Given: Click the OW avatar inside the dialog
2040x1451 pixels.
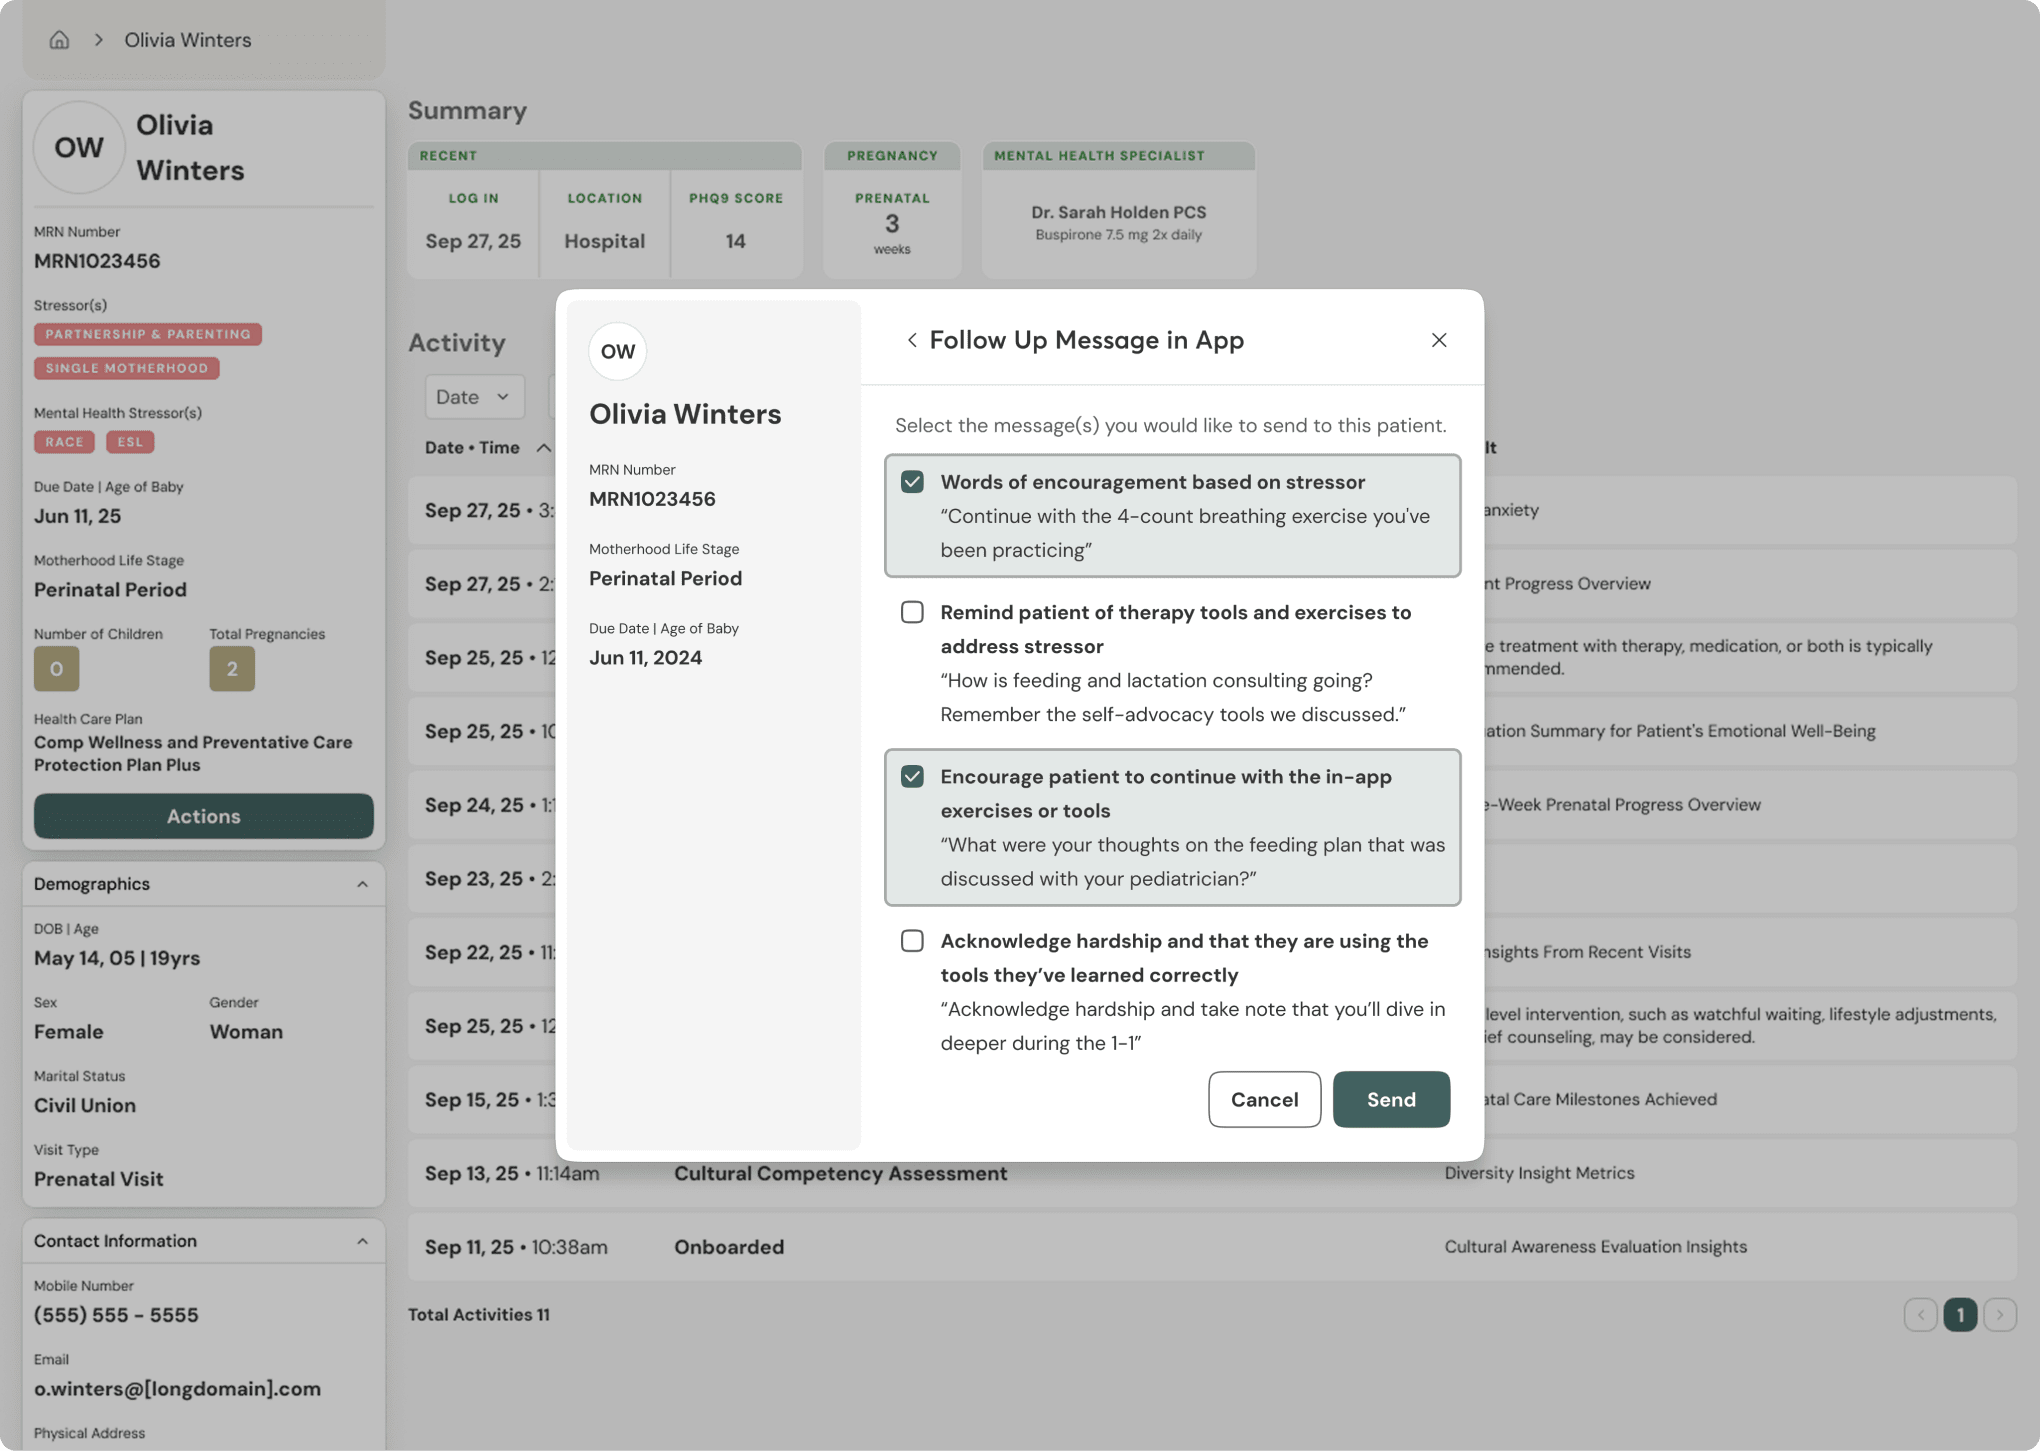Looking at the screenshot, I should [x=617, y=351].
